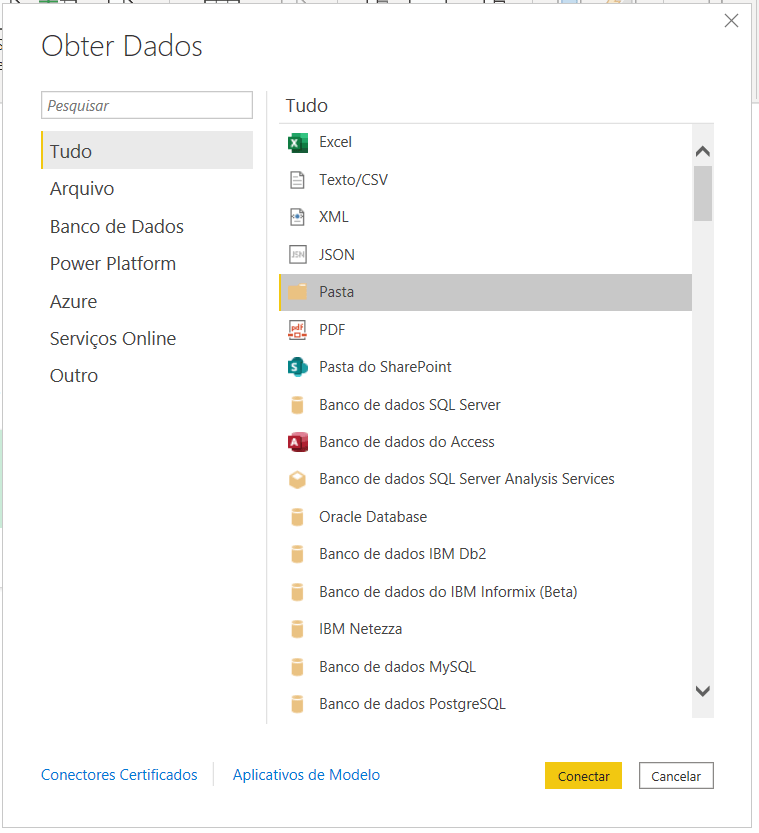Select the Texto/CSV connector label
Screen dimensions: 759x833
point(353,180)
